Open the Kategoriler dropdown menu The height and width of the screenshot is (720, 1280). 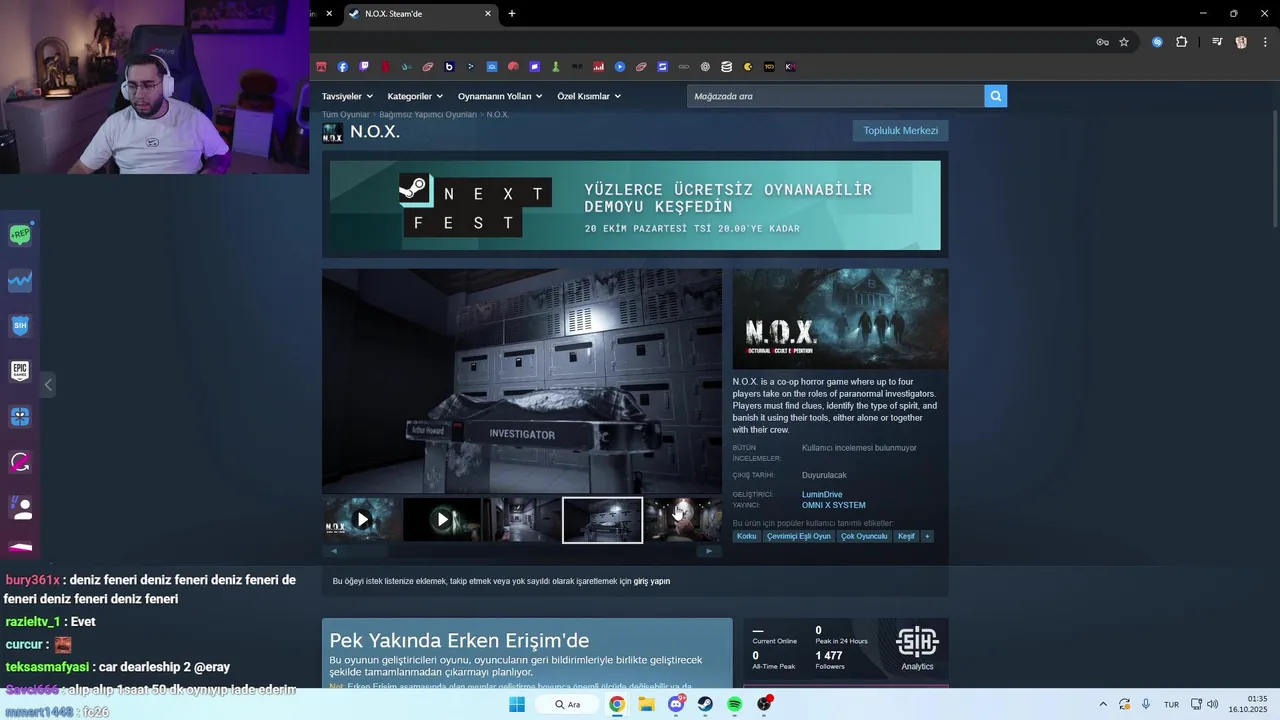pyautogui.click(x=415, y=96)
